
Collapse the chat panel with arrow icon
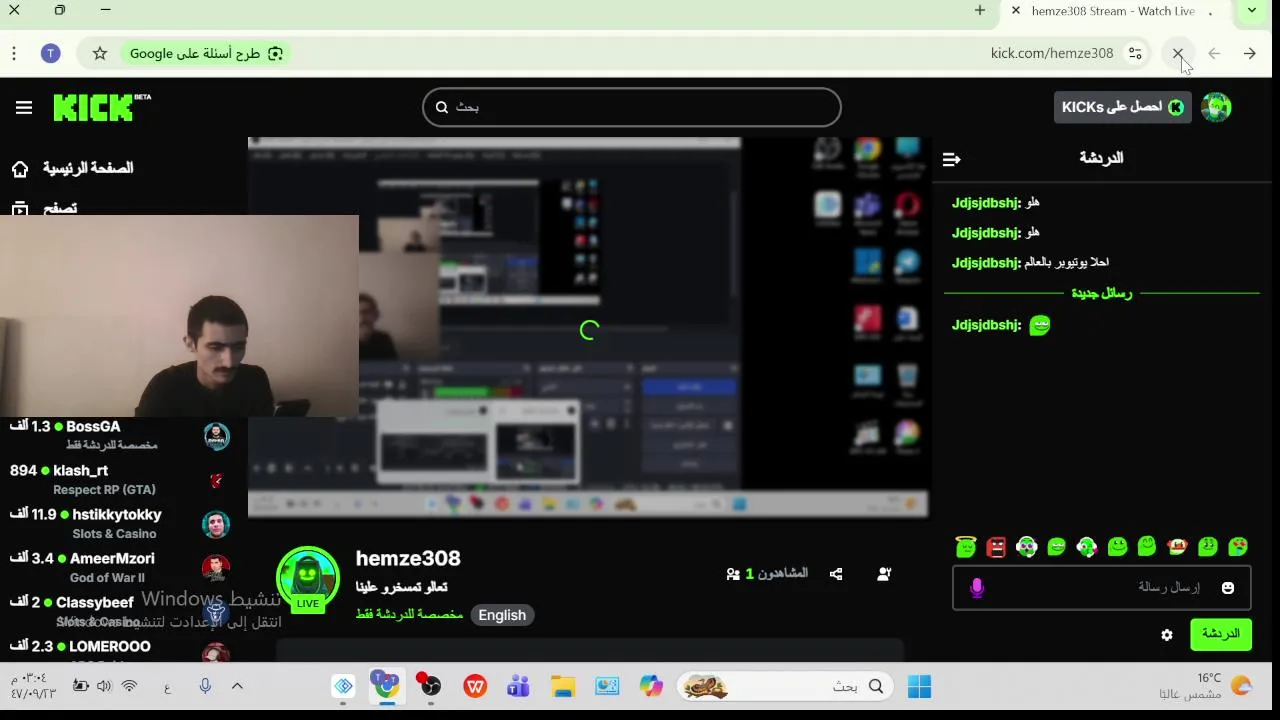951,159
